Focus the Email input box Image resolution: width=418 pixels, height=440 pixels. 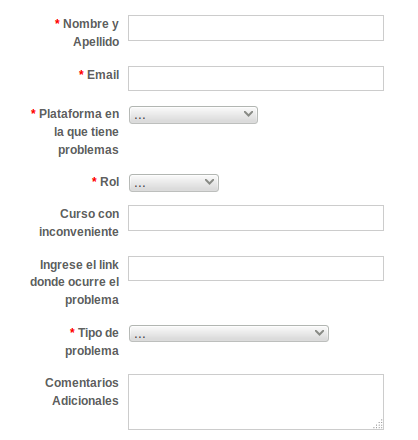(256, 78)
